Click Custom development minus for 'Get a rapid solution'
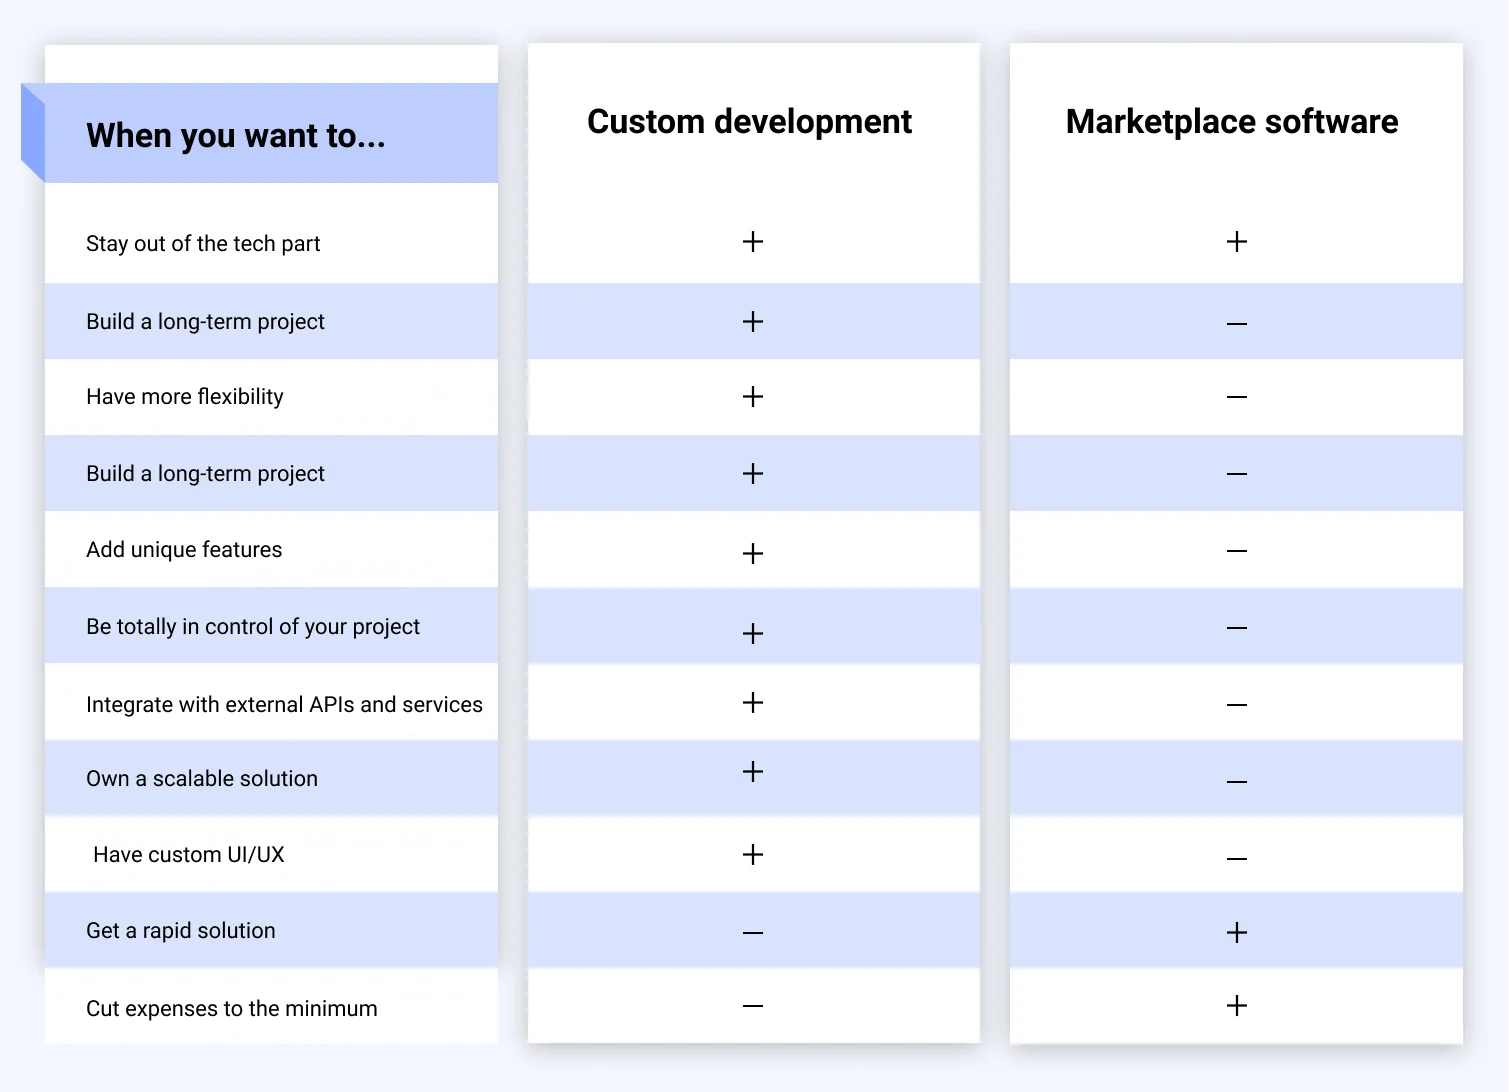The image size is (1509, 1092). [753, 932]
